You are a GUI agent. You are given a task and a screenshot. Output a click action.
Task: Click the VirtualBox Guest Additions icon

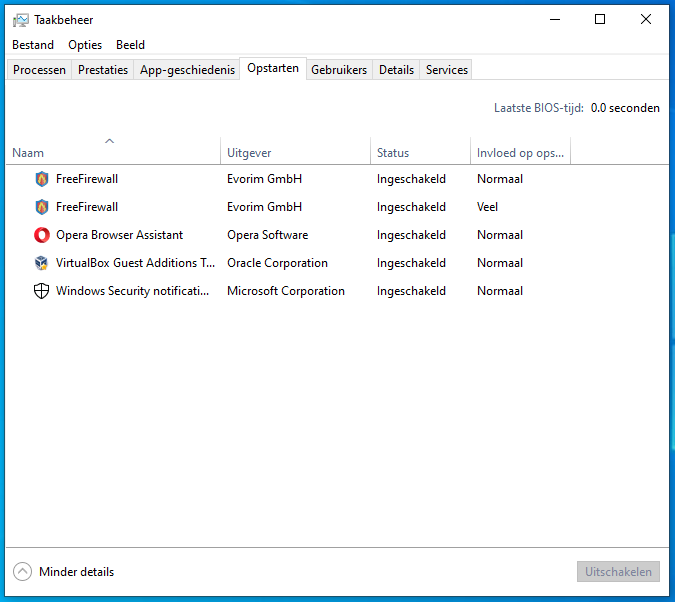(x=41, y=263)
